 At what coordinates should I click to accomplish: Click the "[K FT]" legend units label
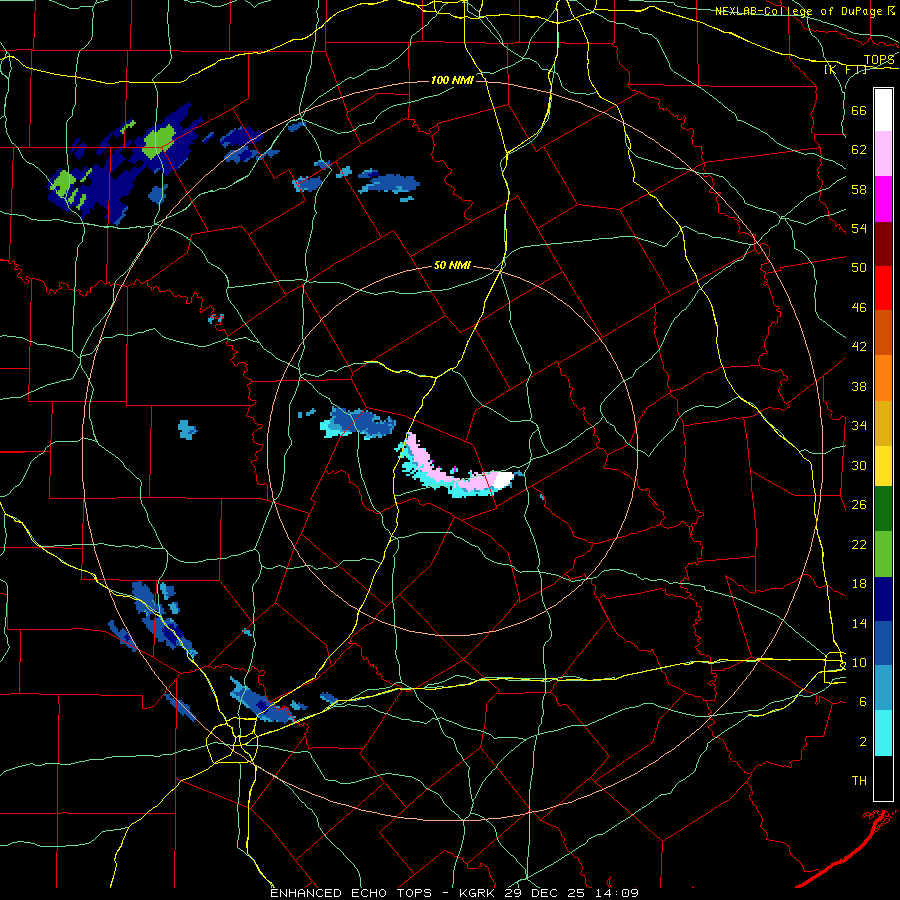[845, 69]
